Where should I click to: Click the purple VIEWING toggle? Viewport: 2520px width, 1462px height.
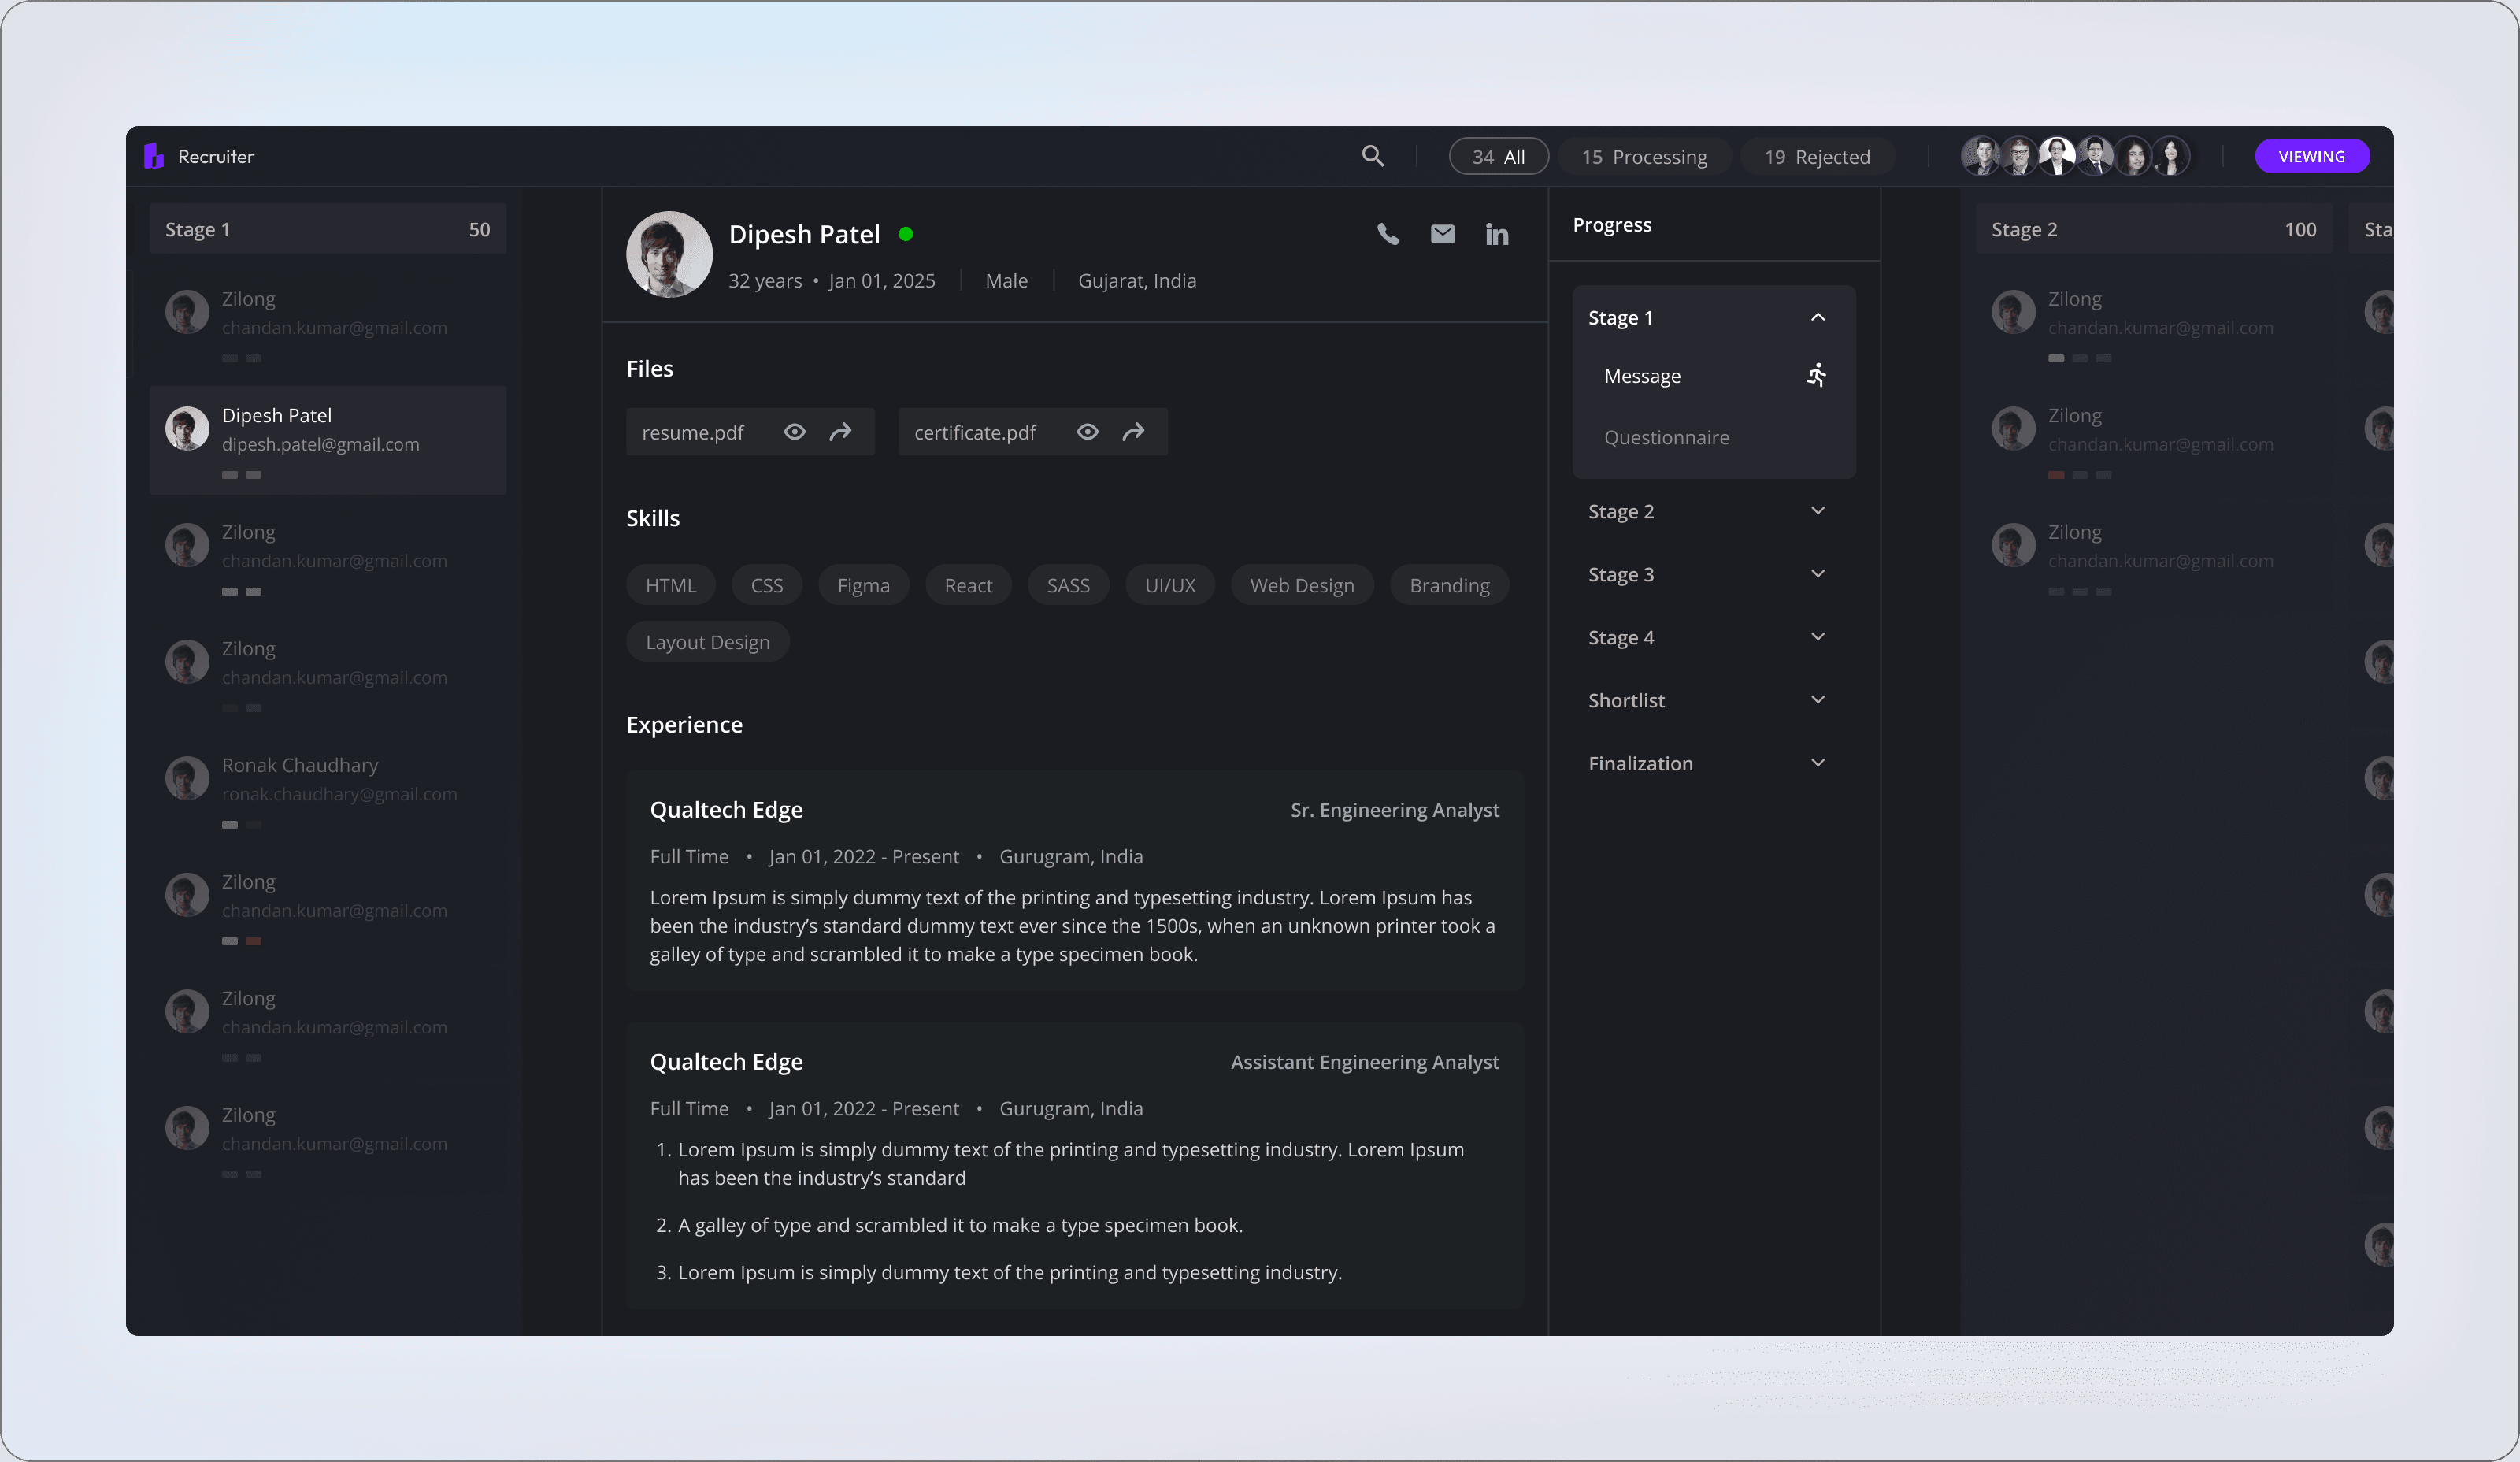pos(2311,156)
